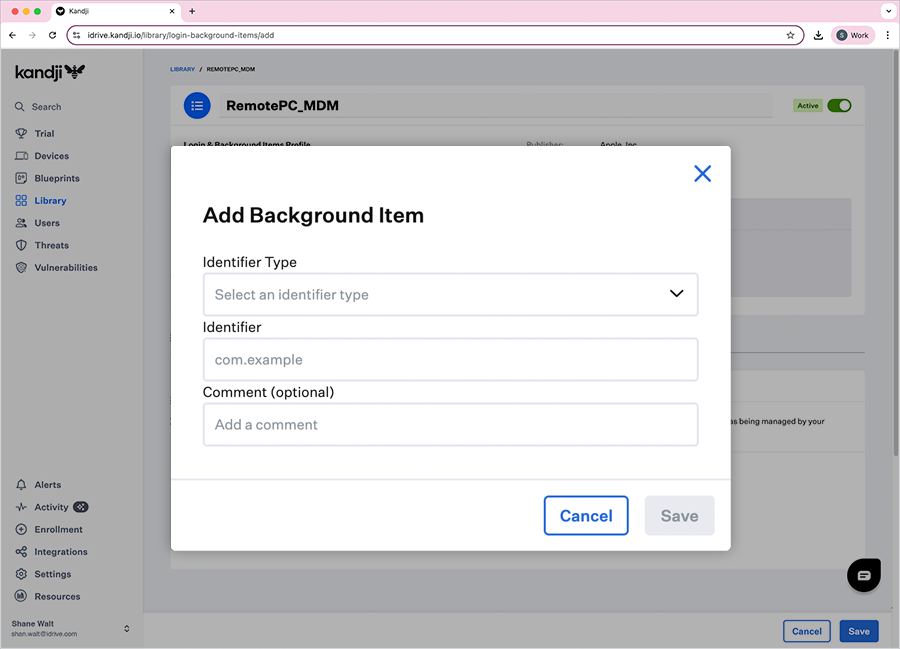
Task: Click the Identifier text field
Action: pyautogui.click(x=450, y=360)
